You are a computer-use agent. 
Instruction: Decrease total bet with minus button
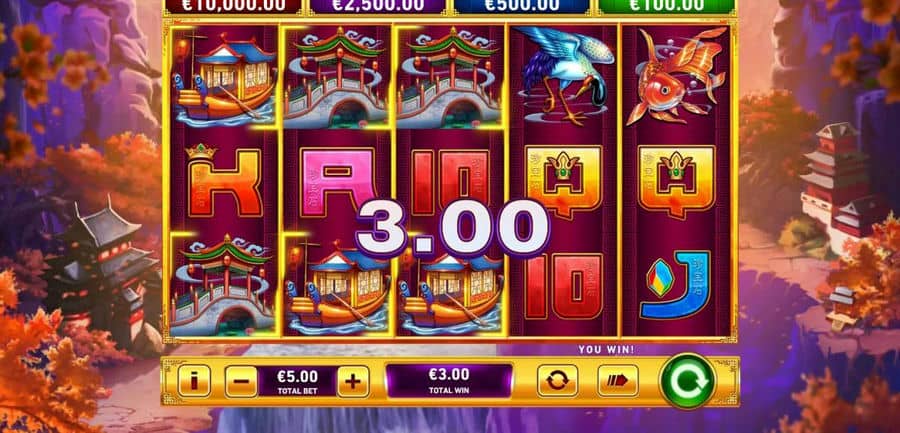coord(240,381)
